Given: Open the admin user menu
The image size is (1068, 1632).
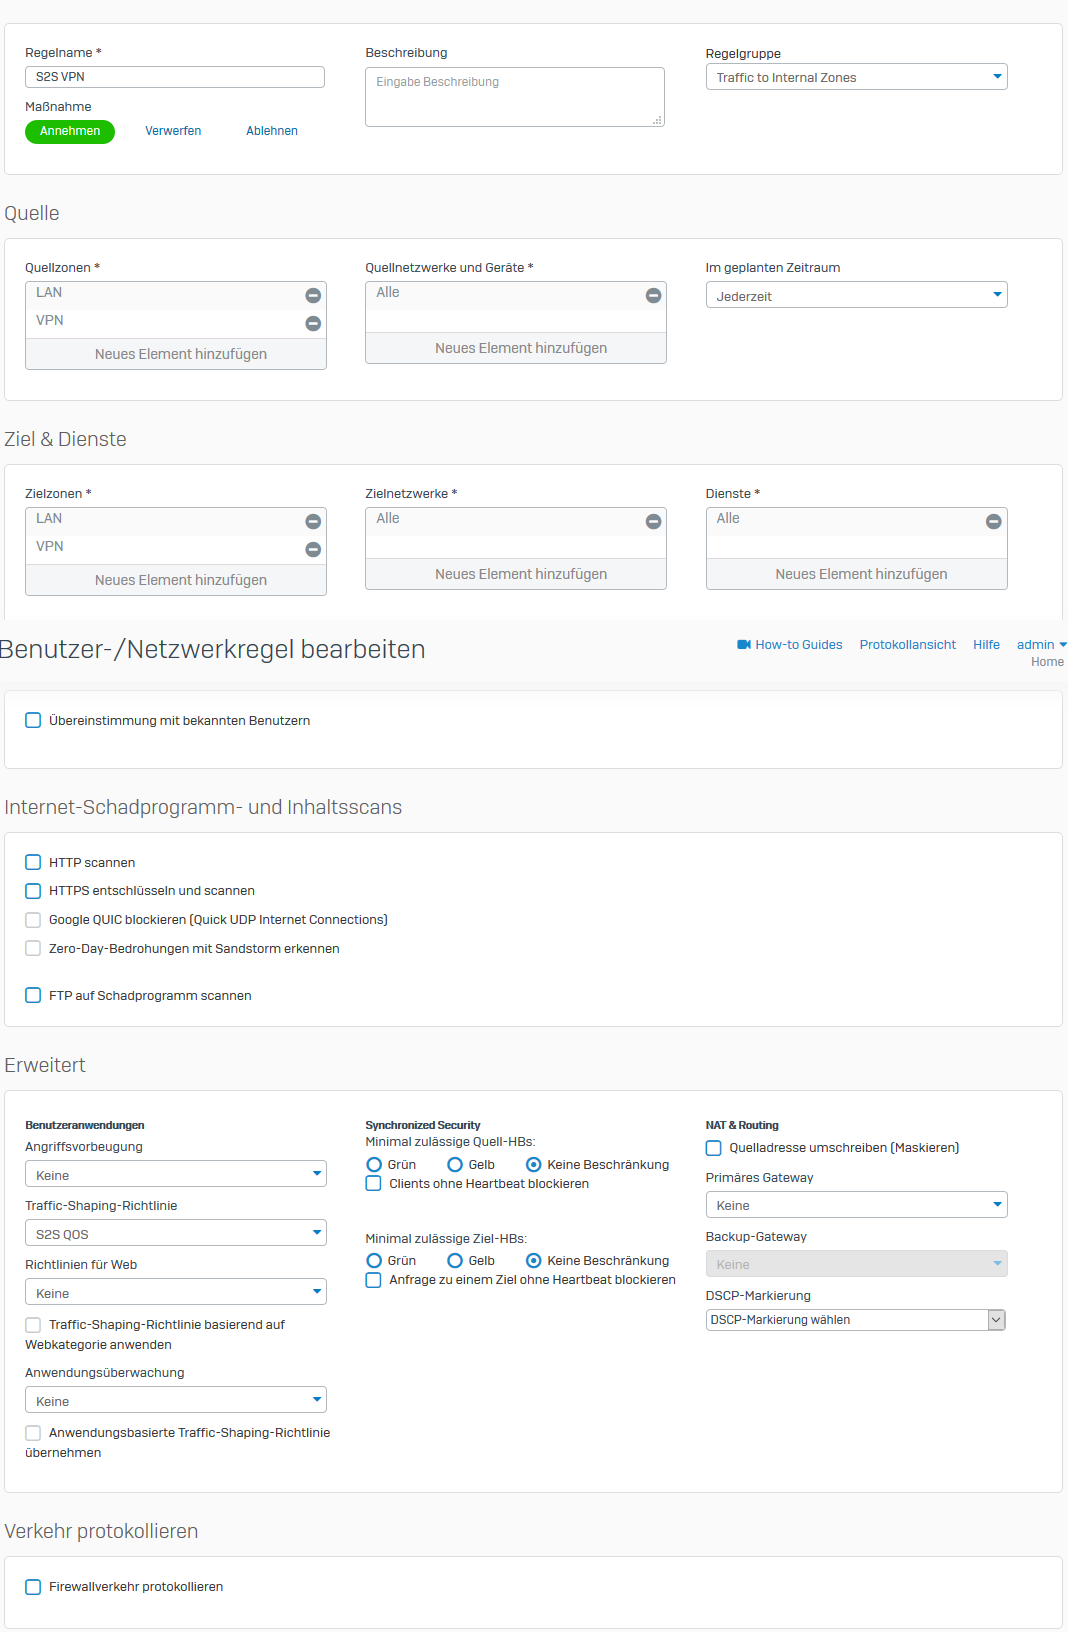Looking at the screenshot, I should (x=1041, y=645).
